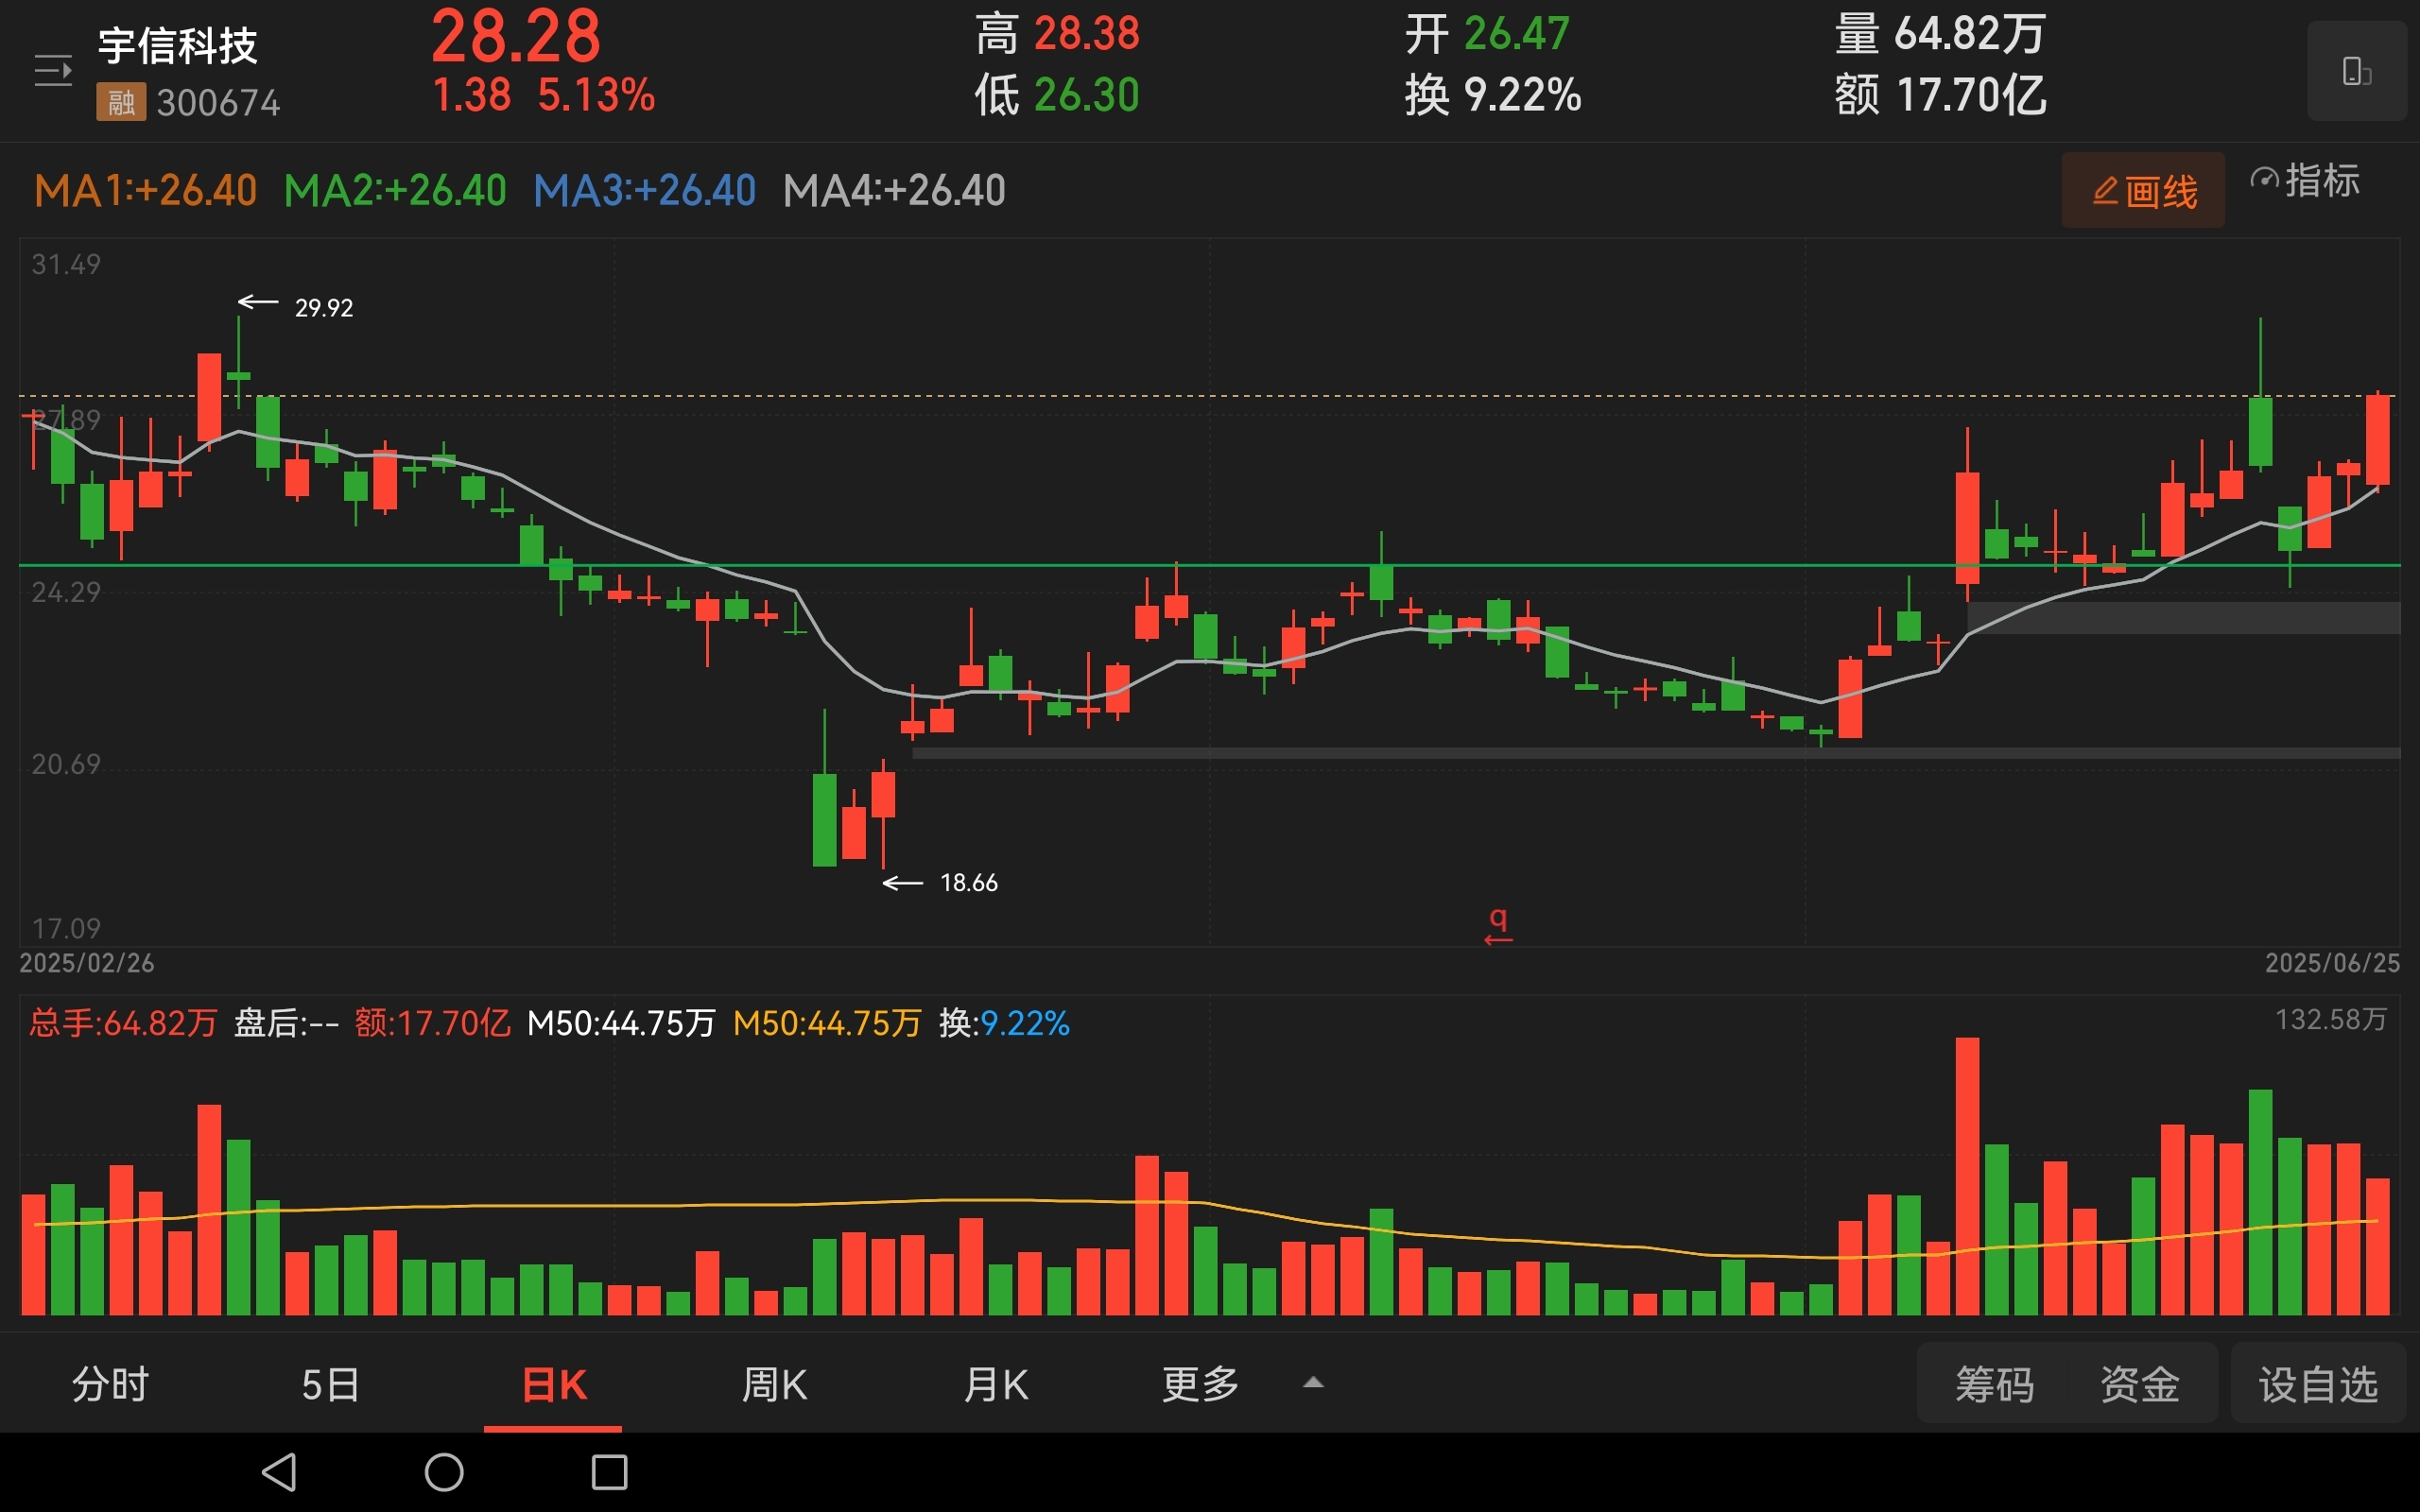Tap the high price 28.38
The height and width of the screenshot is (1512, 2420).
1086,34
